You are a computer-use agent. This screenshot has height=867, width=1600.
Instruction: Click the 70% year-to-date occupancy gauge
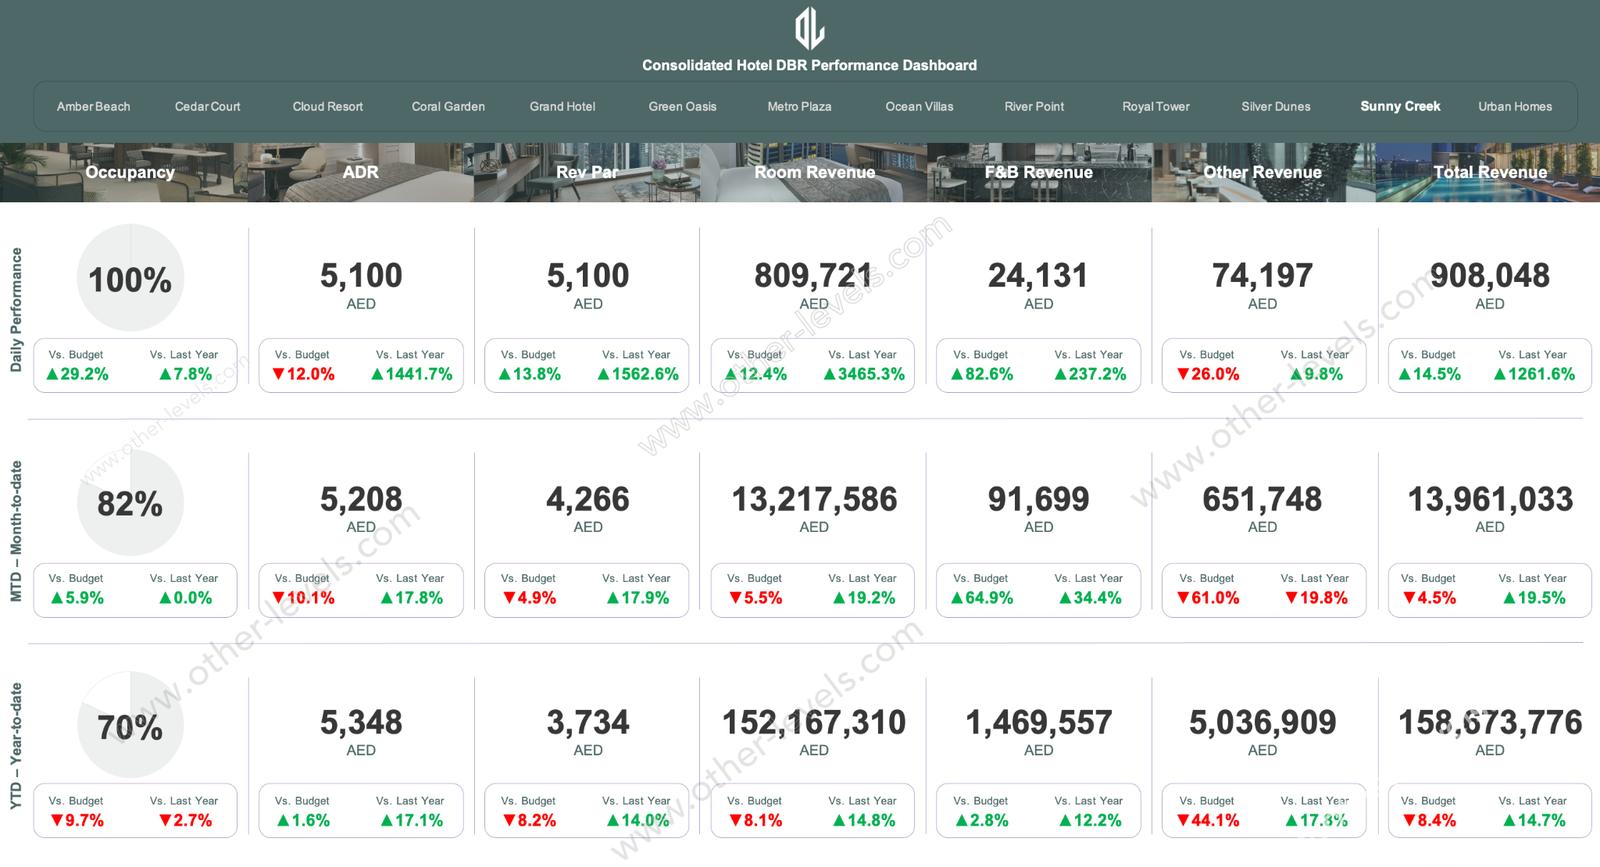click(130, 725)
